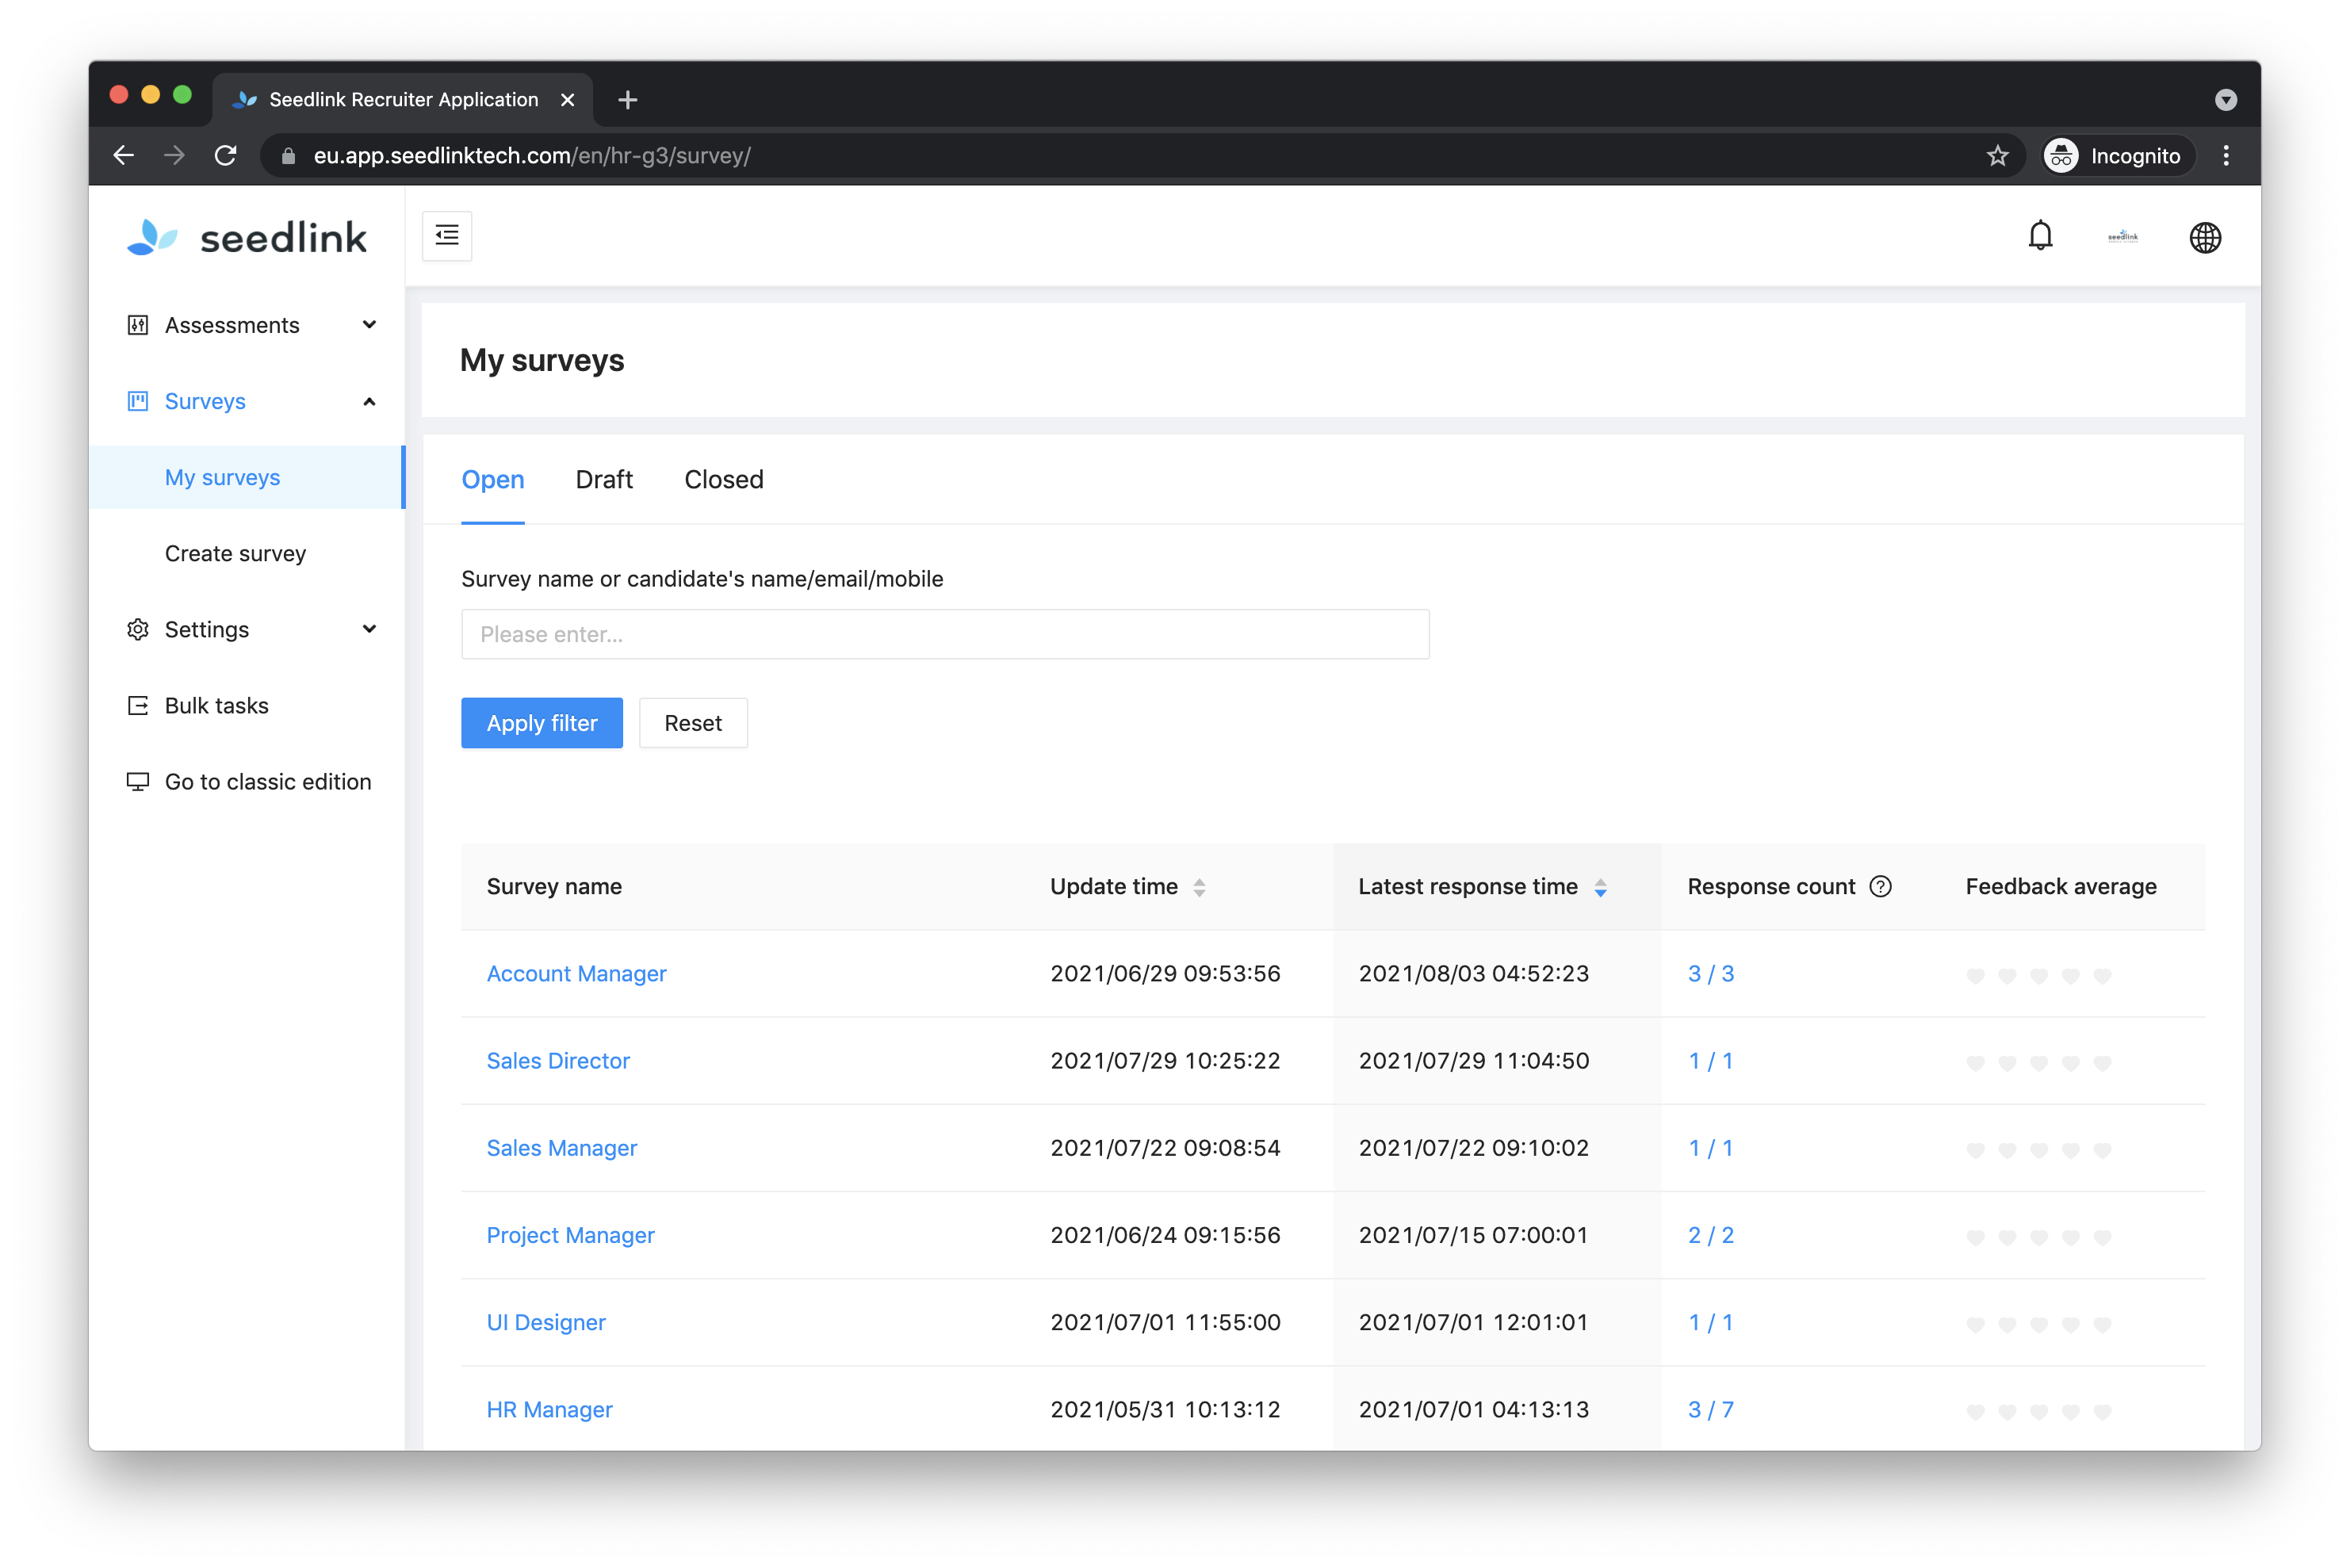The width and height of the screenshot is (2350, 1568).
Task: Click the Survey name column header
Action: 554,886
